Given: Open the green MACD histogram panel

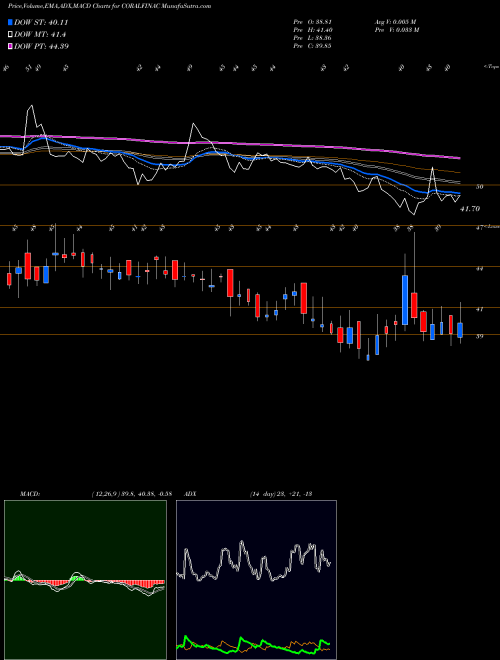Looking at the screenshot, I should point(85,580).
